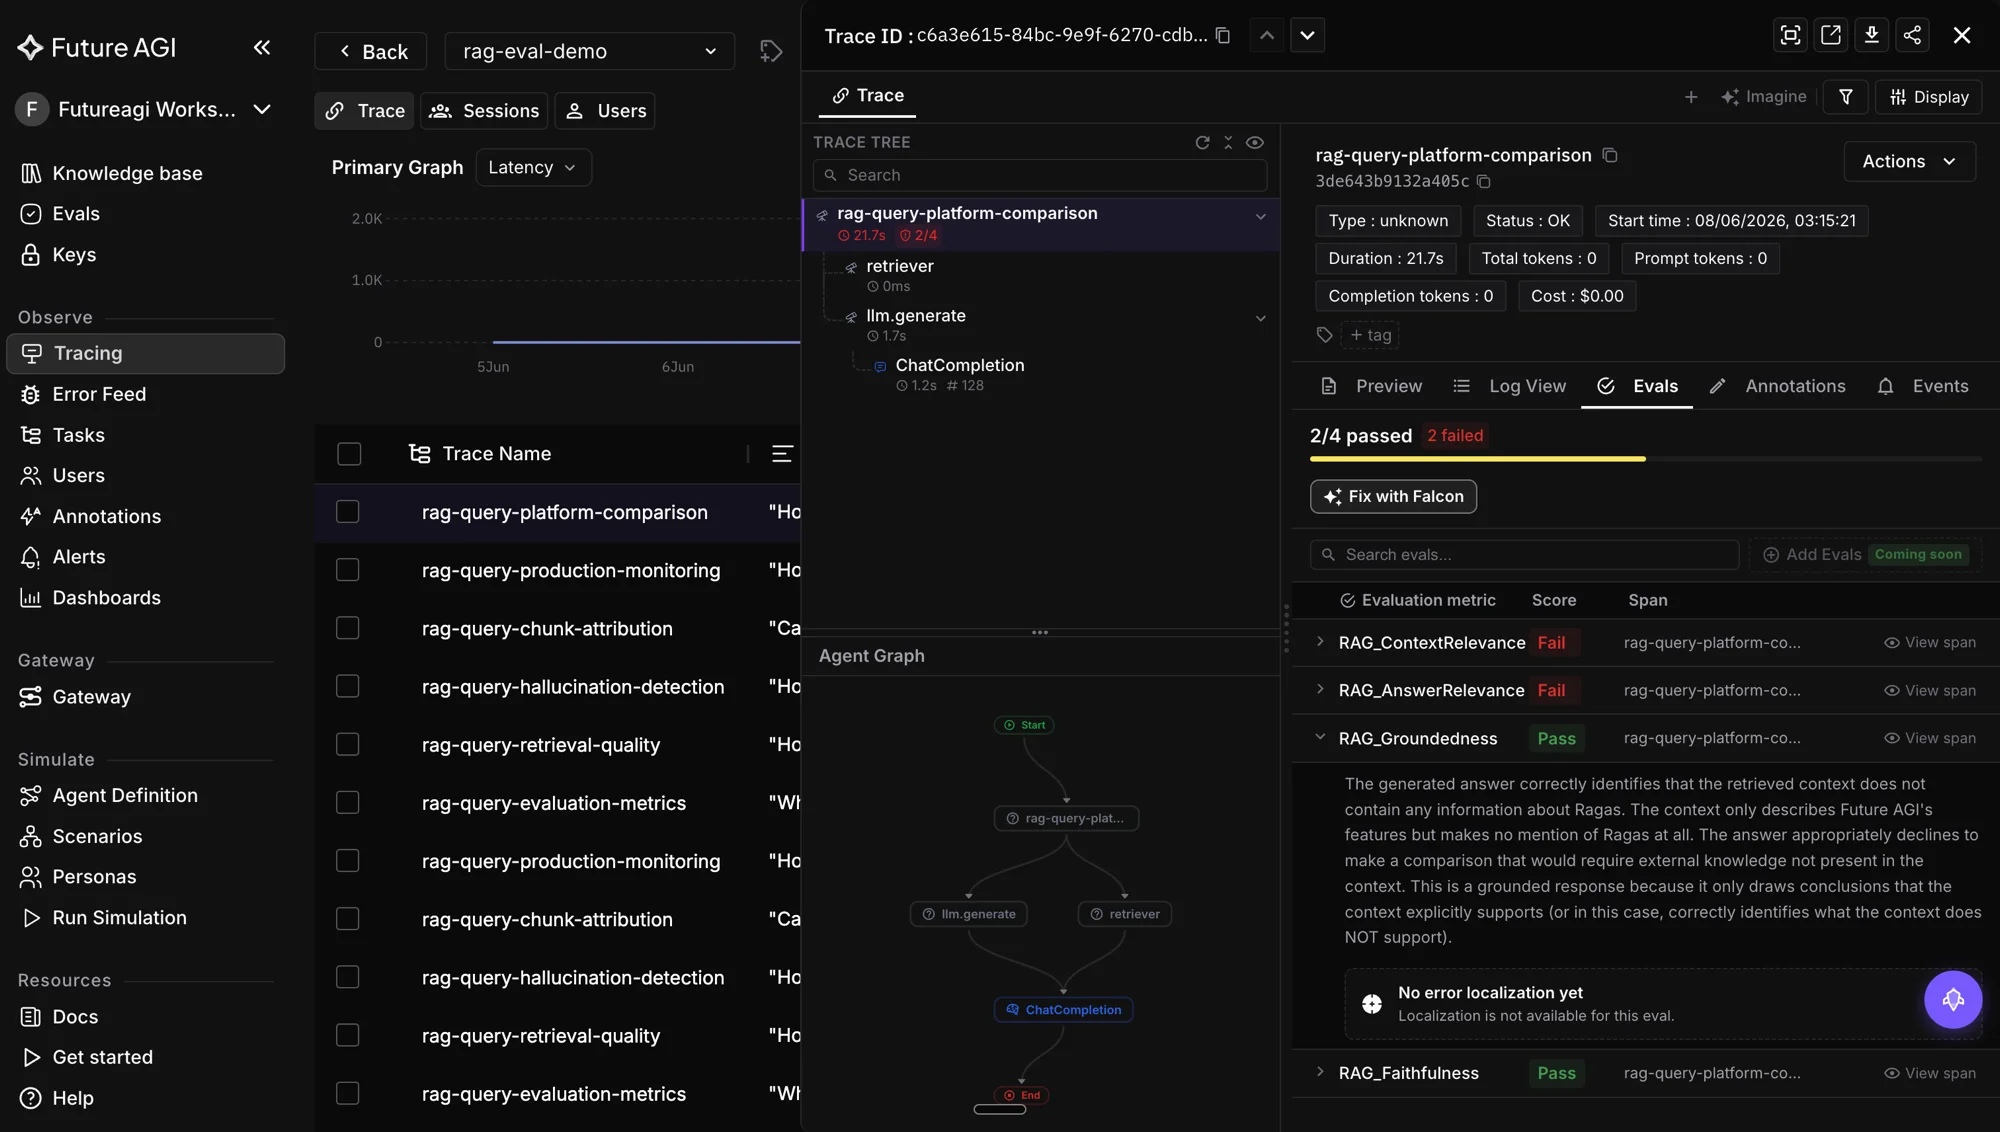Toggle trace tree visibility eye icon

(1254, 143)
